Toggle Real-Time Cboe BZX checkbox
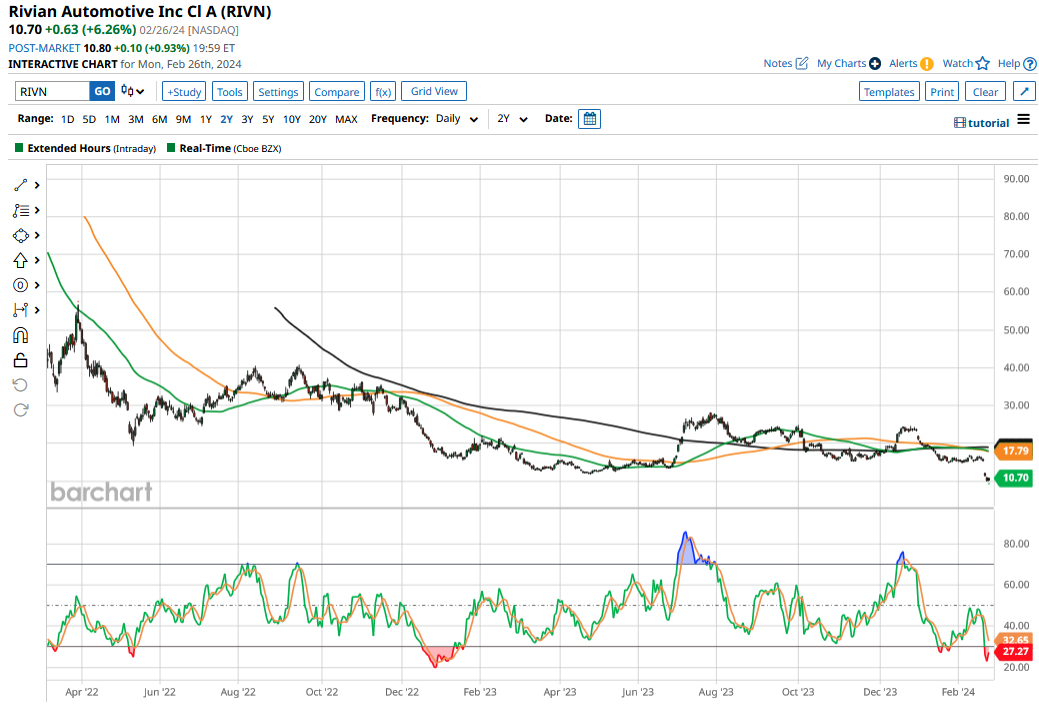 coord(171,148)
